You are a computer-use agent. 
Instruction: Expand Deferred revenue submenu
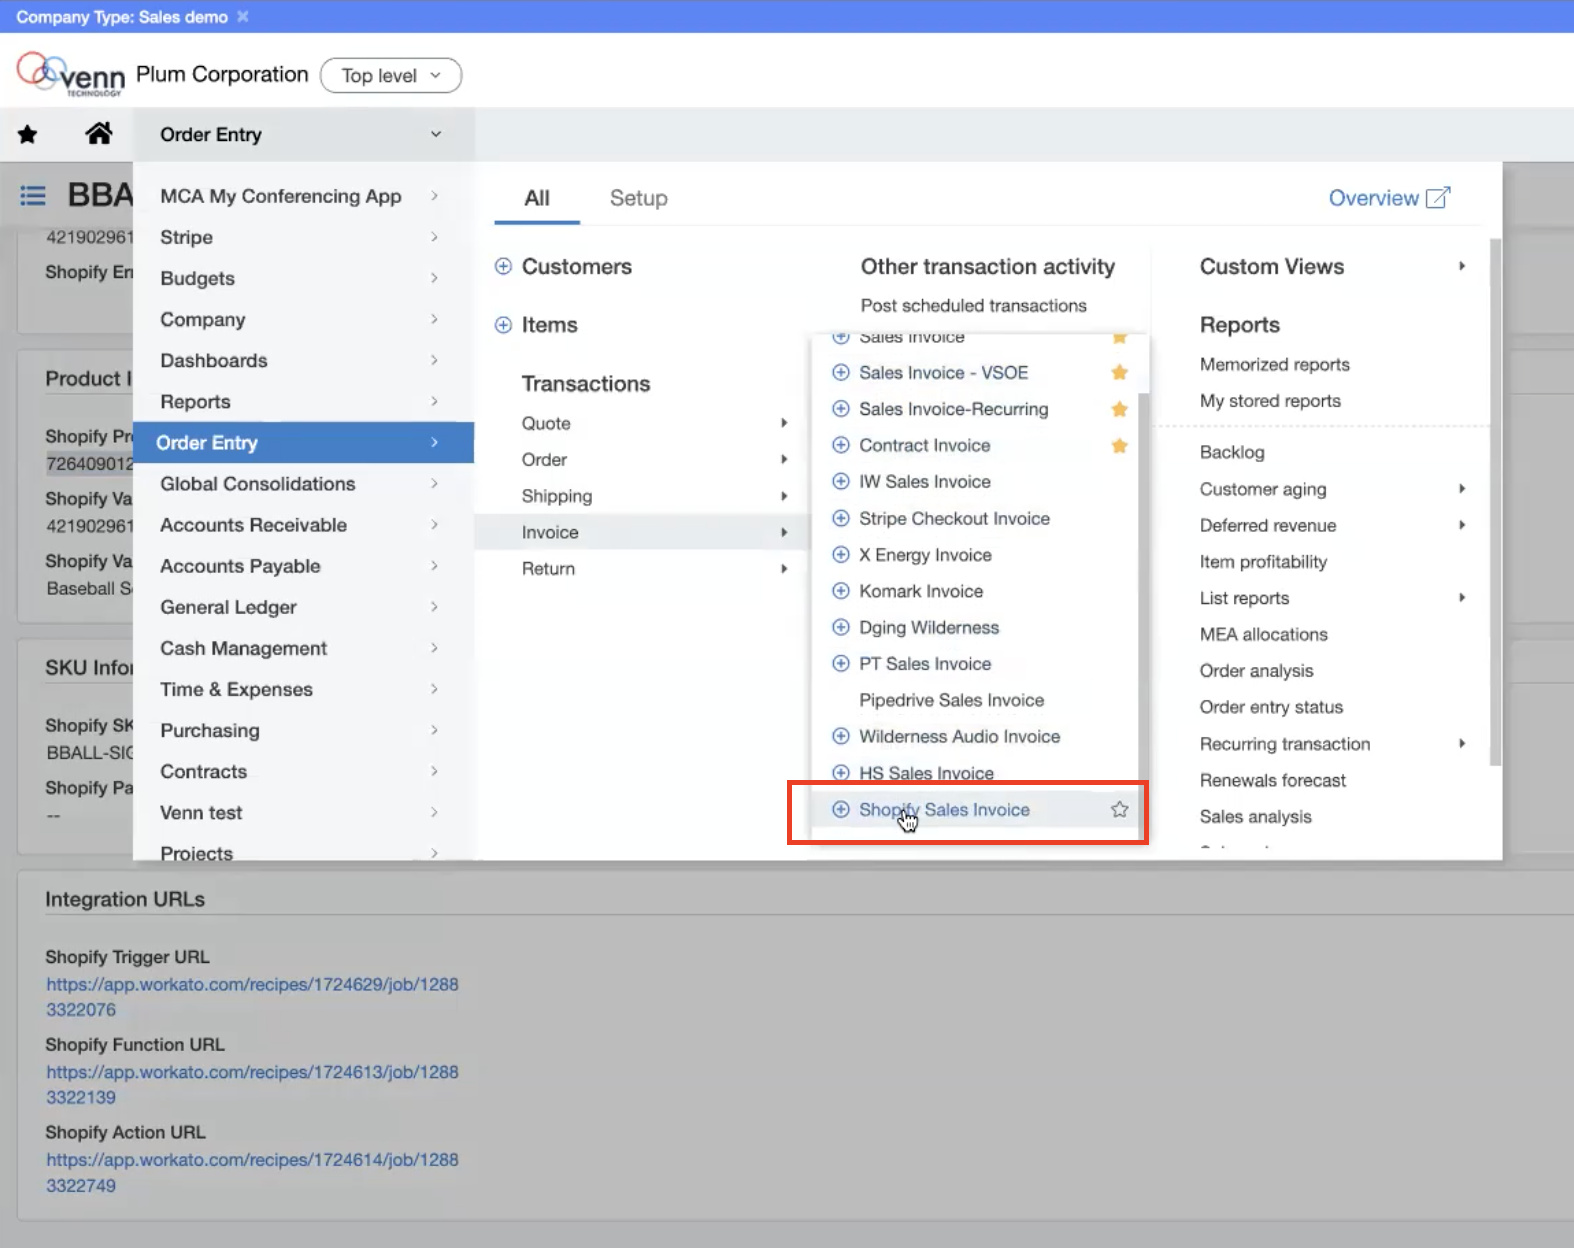1462,525
